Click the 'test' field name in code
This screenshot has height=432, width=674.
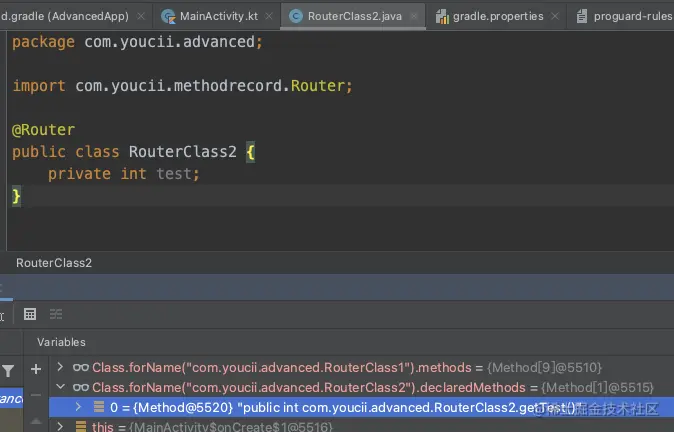(174, 174)
